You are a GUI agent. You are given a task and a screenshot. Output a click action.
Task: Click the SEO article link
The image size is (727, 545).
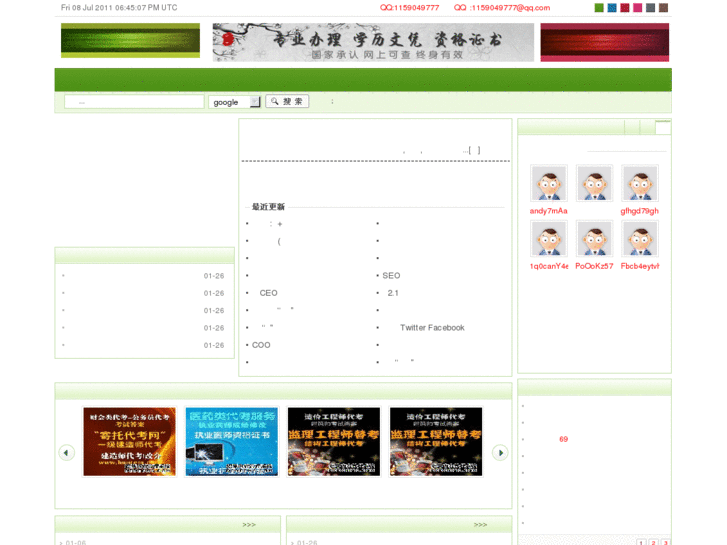391,276
